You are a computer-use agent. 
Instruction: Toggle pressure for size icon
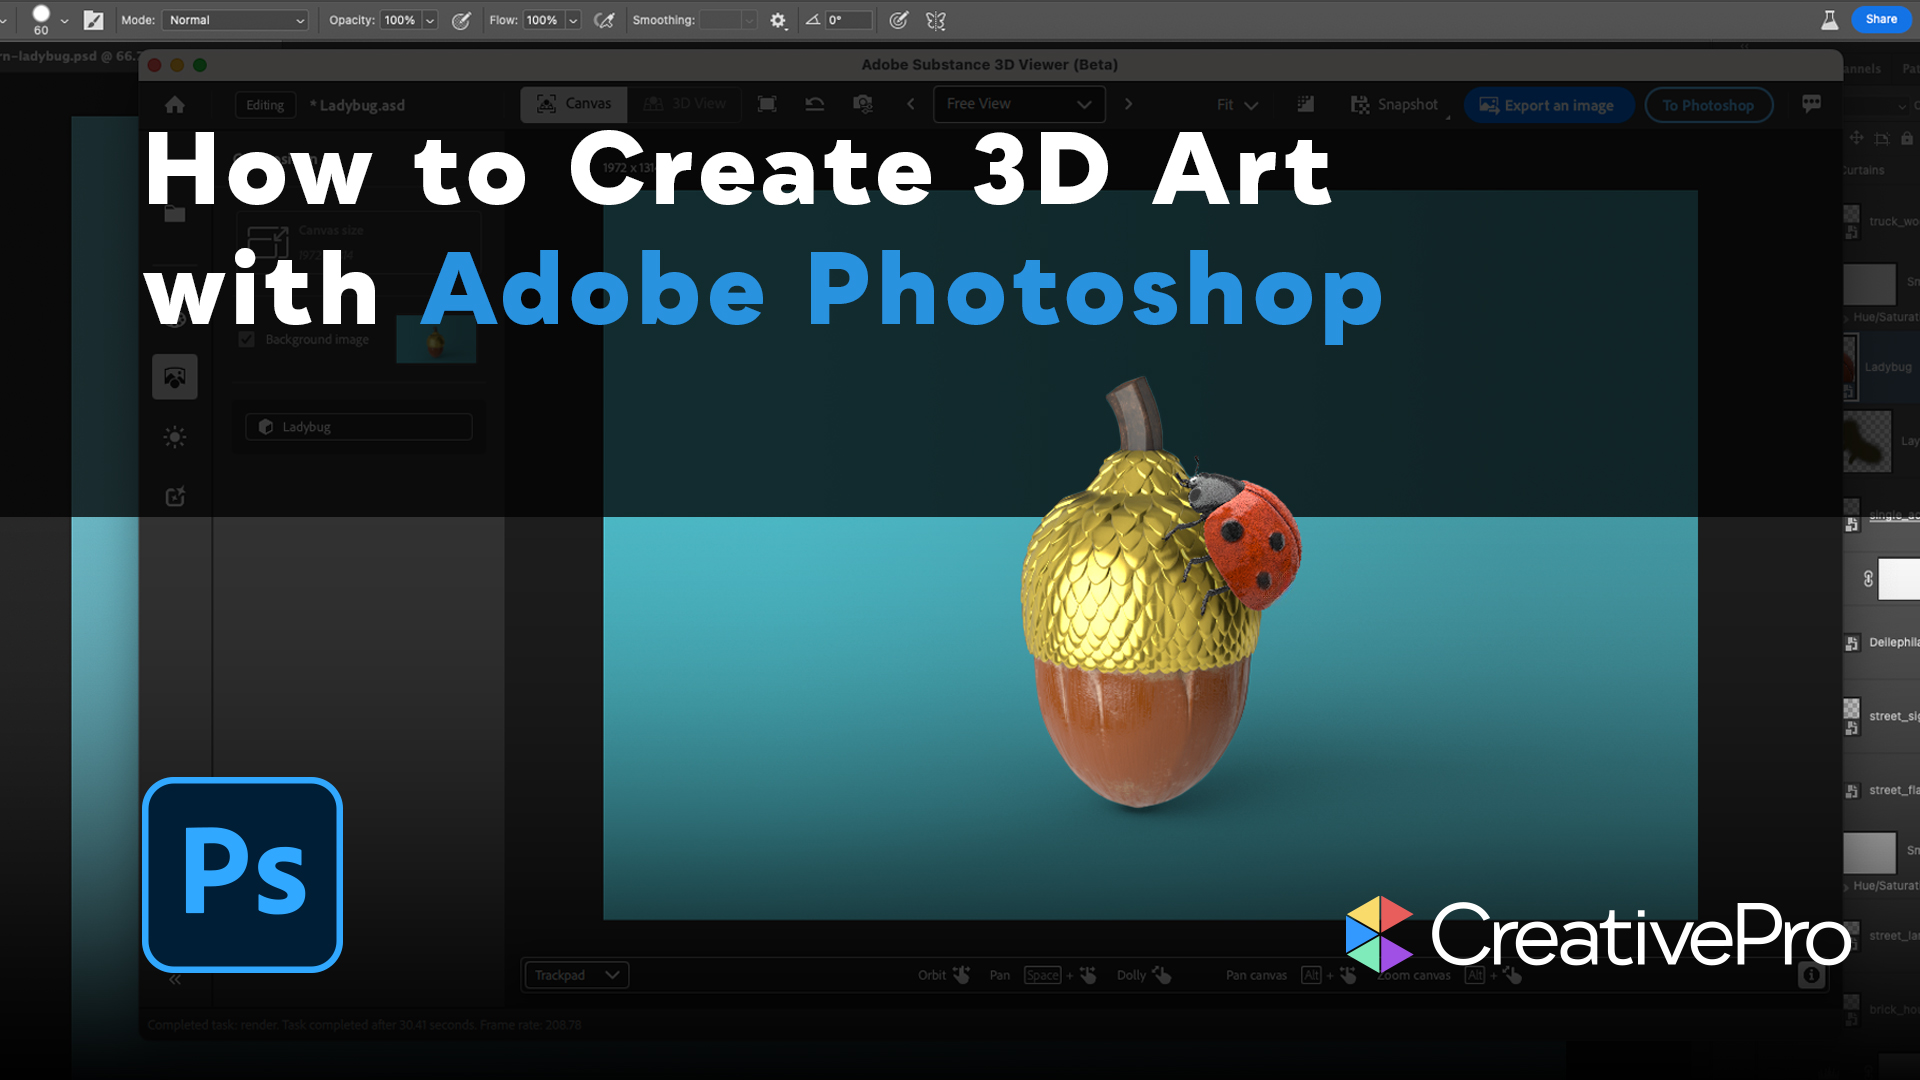click(x=899, y=20)
